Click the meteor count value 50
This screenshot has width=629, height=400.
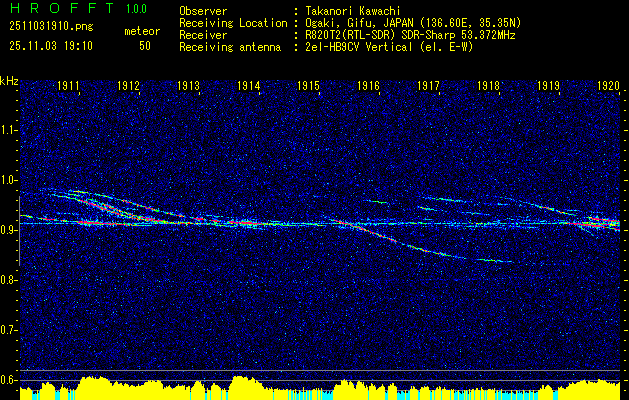tap(145, 46)
